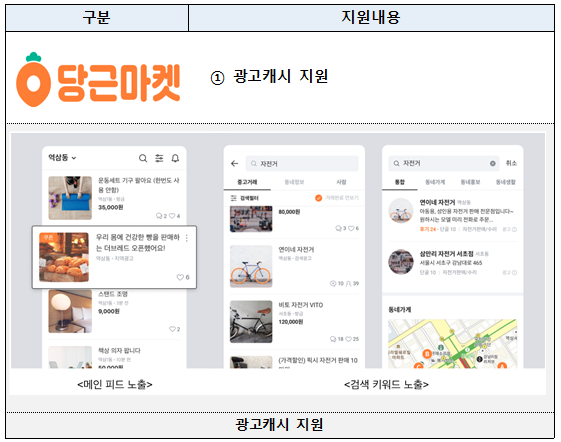Tap the ad info icon on 삼안리 자전거 result
Viewport: 561px width, 442px height.
click(x=514, y=273)
